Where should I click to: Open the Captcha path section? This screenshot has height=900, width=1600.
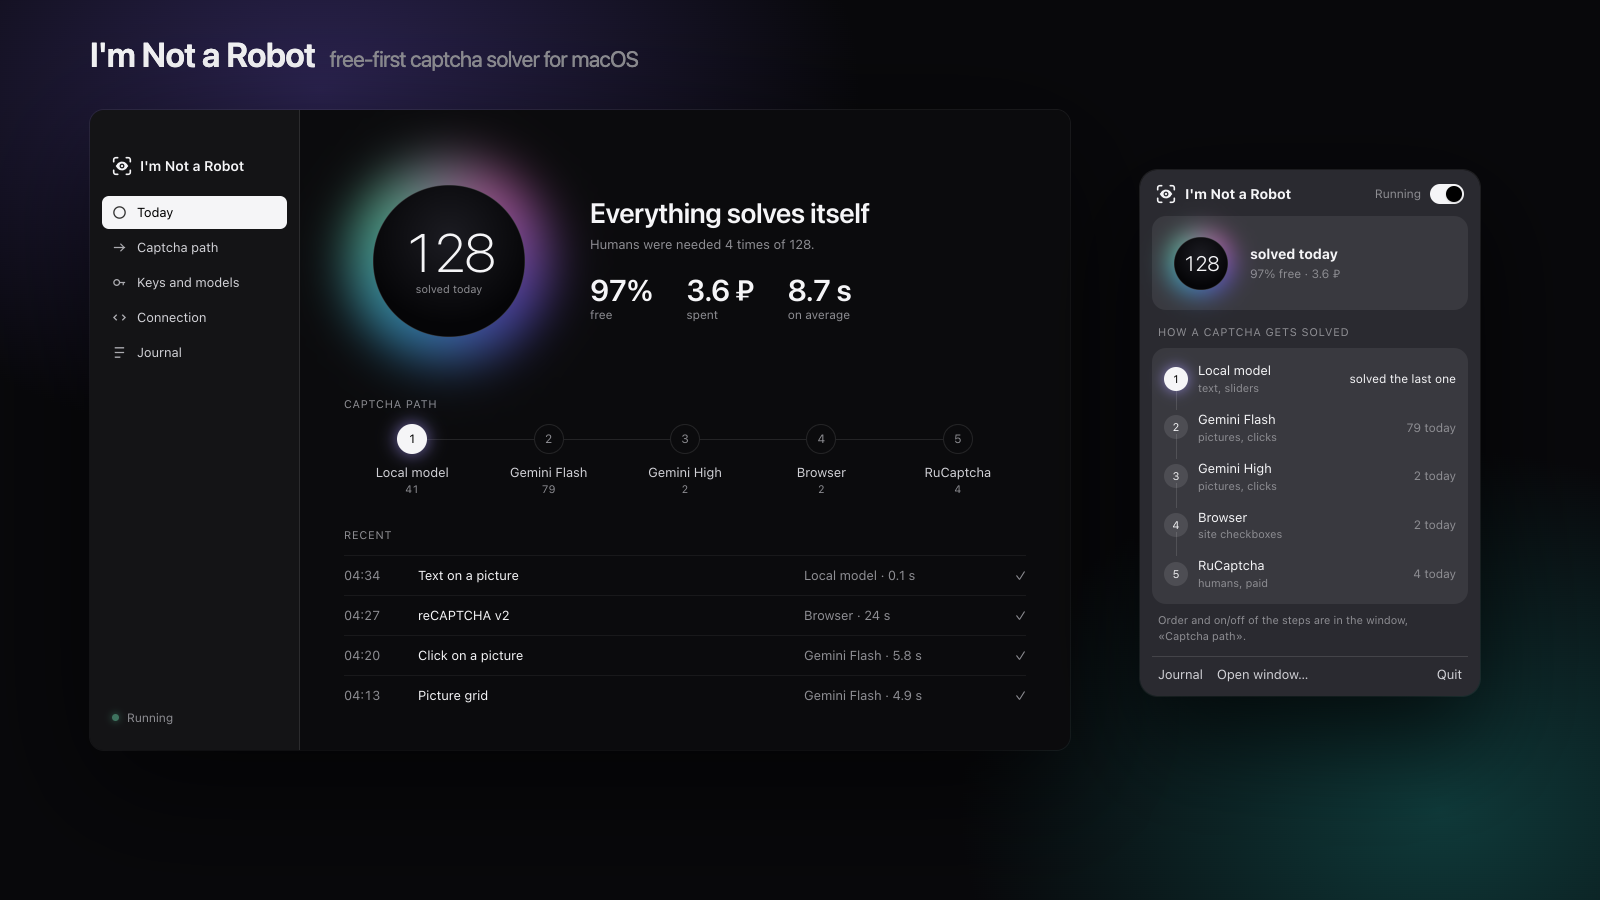tap(194, 247)
